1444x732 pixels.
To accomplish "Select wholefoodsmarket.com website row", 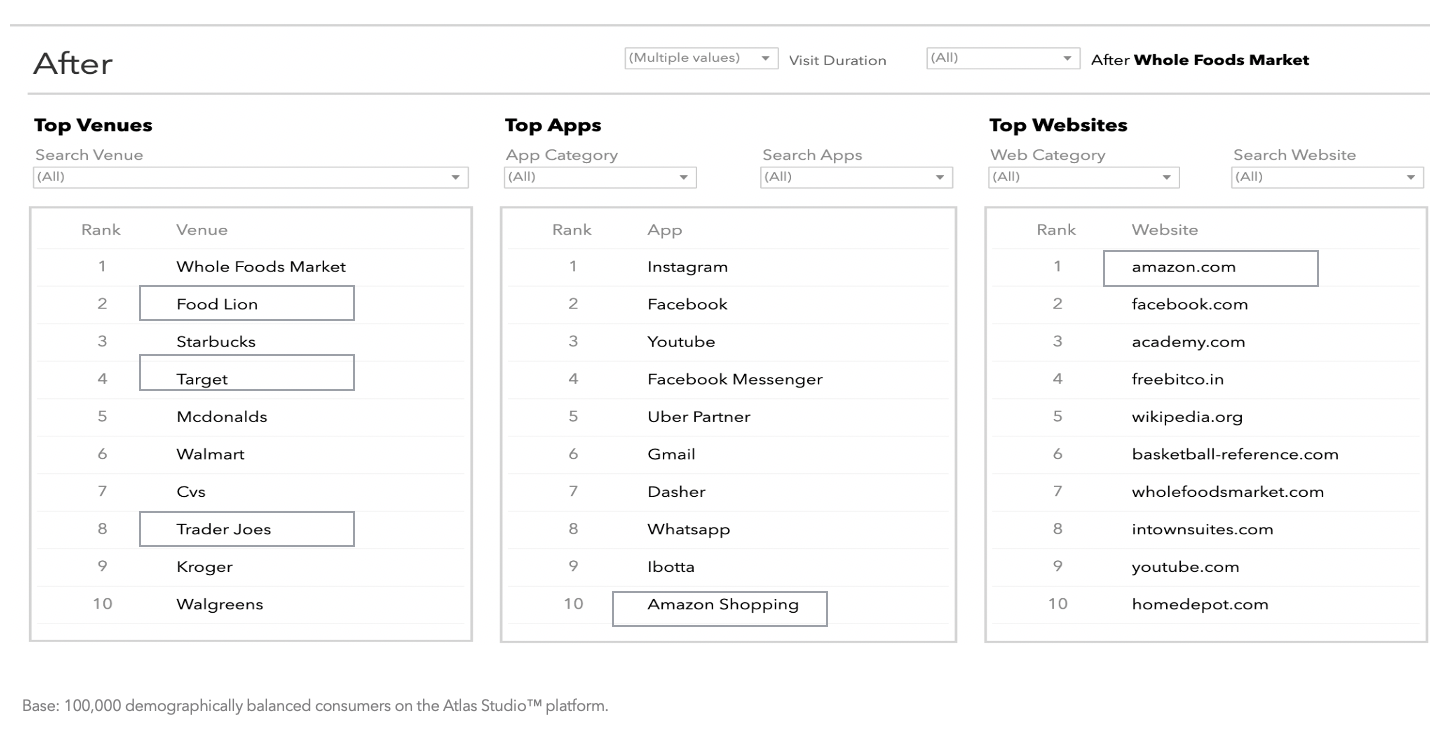I will [1227, 492].
